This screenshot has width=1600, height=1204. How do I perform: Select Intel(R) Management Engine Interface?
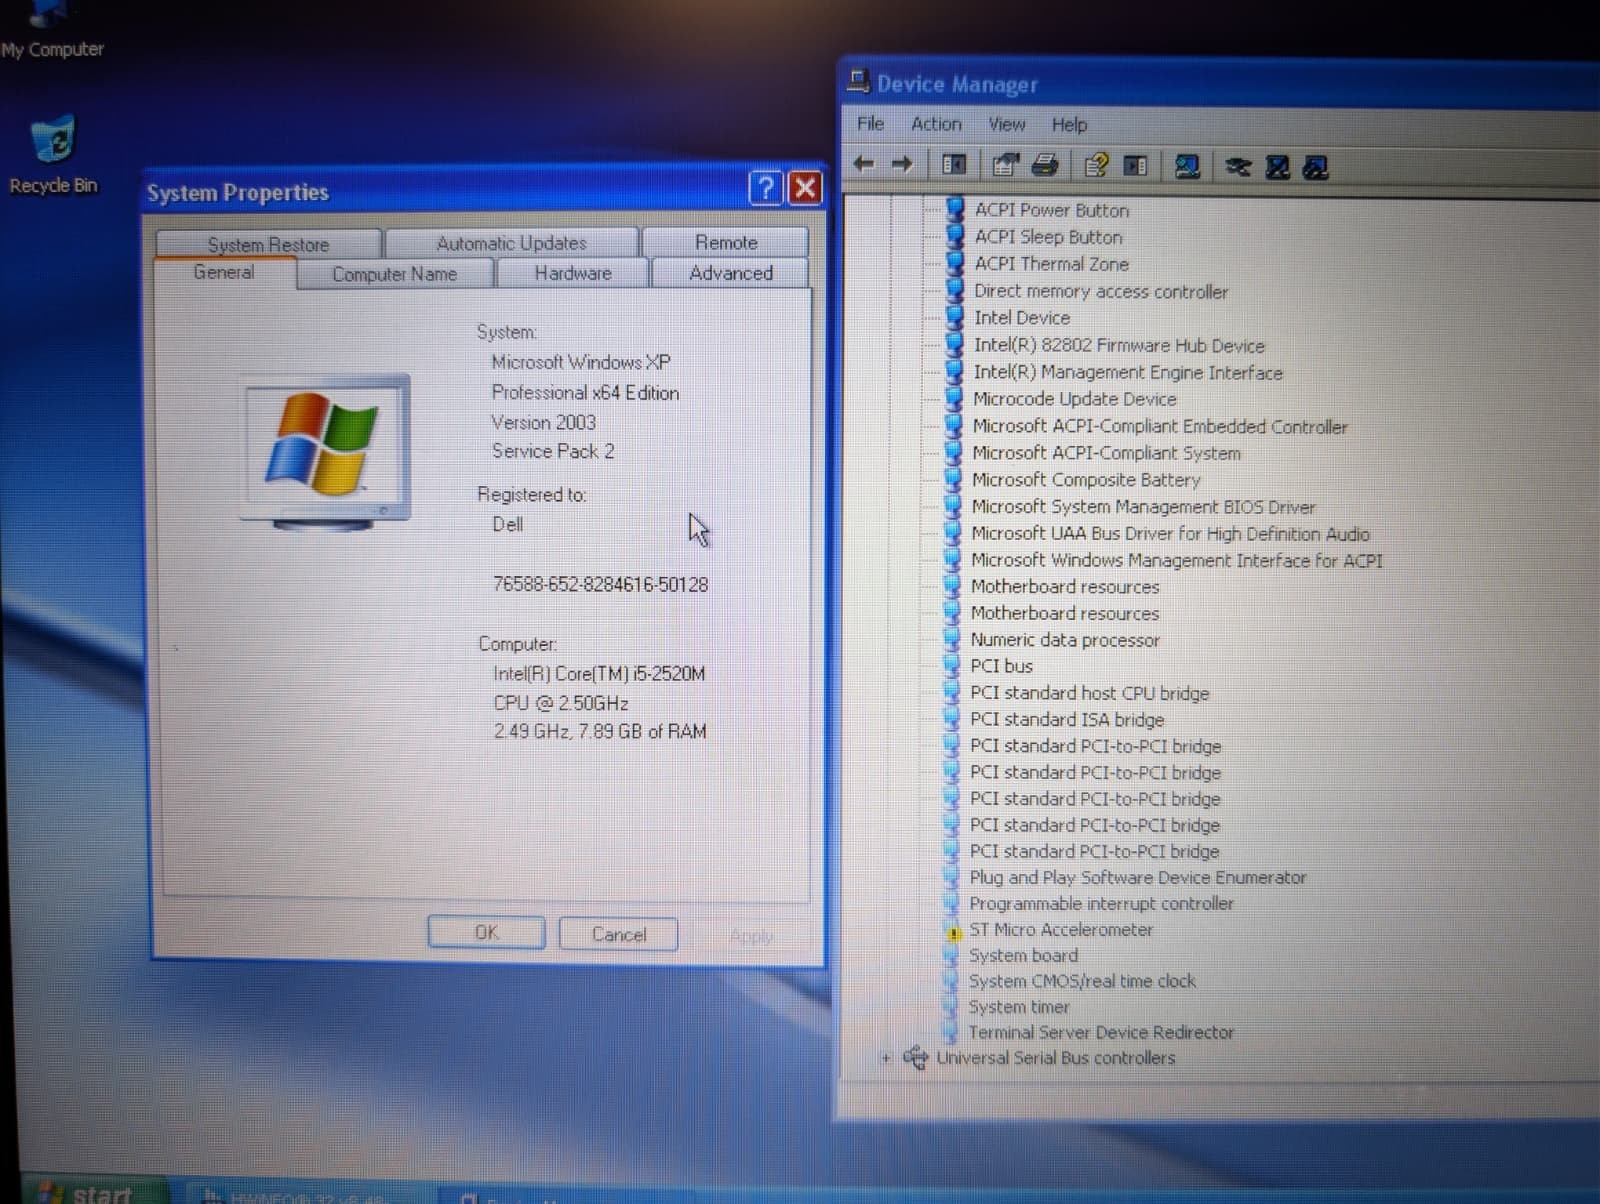(x=1128, y=372)
